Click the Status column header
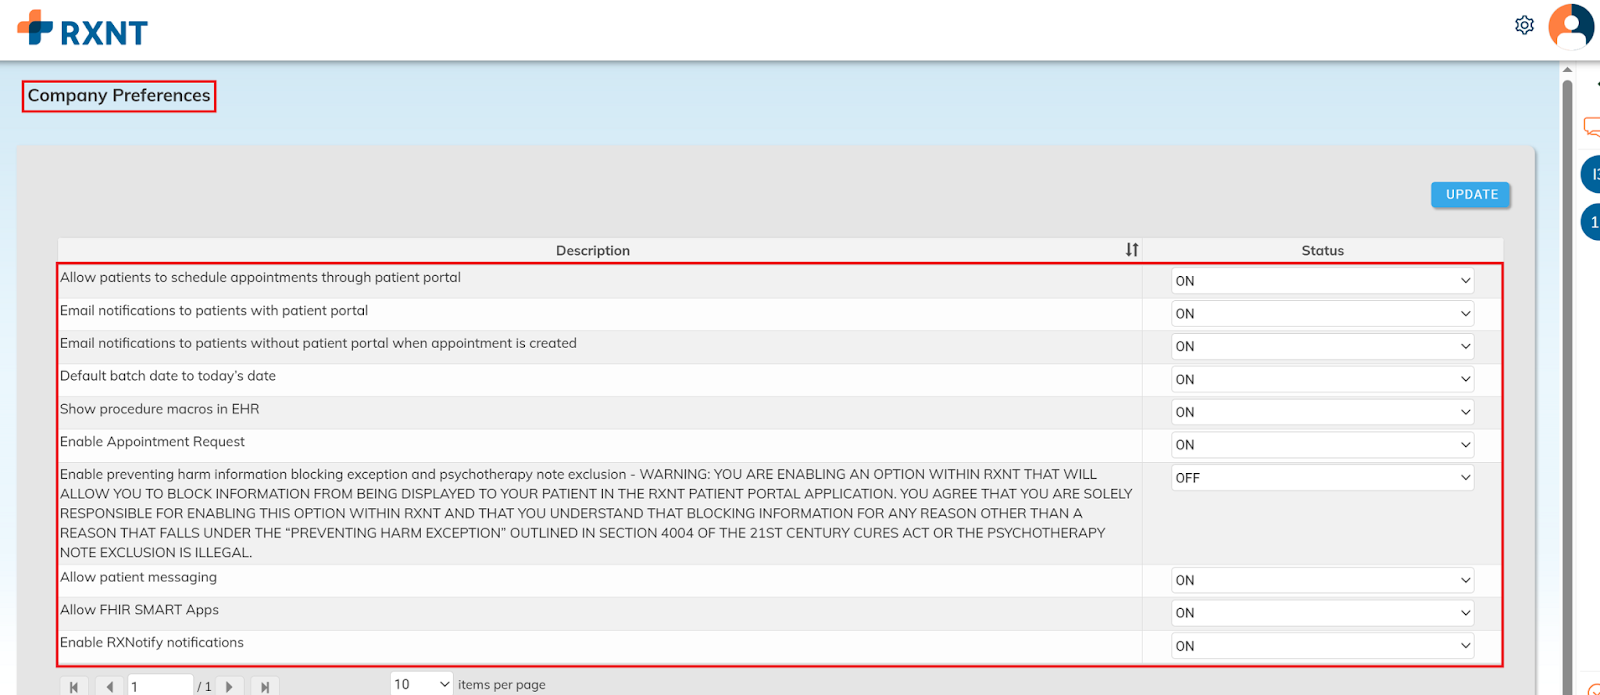 coord(1322,250)
